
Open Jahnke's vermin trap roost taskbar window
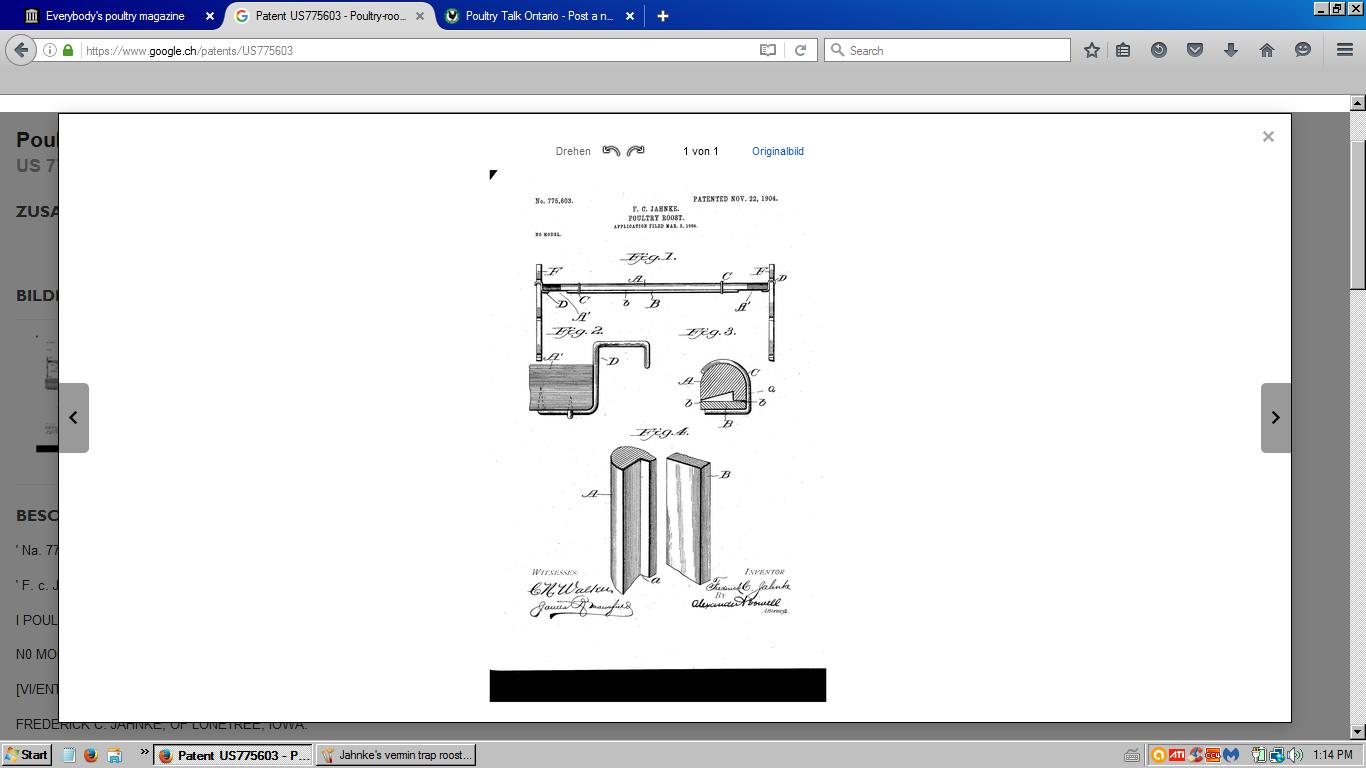(396, 755)
